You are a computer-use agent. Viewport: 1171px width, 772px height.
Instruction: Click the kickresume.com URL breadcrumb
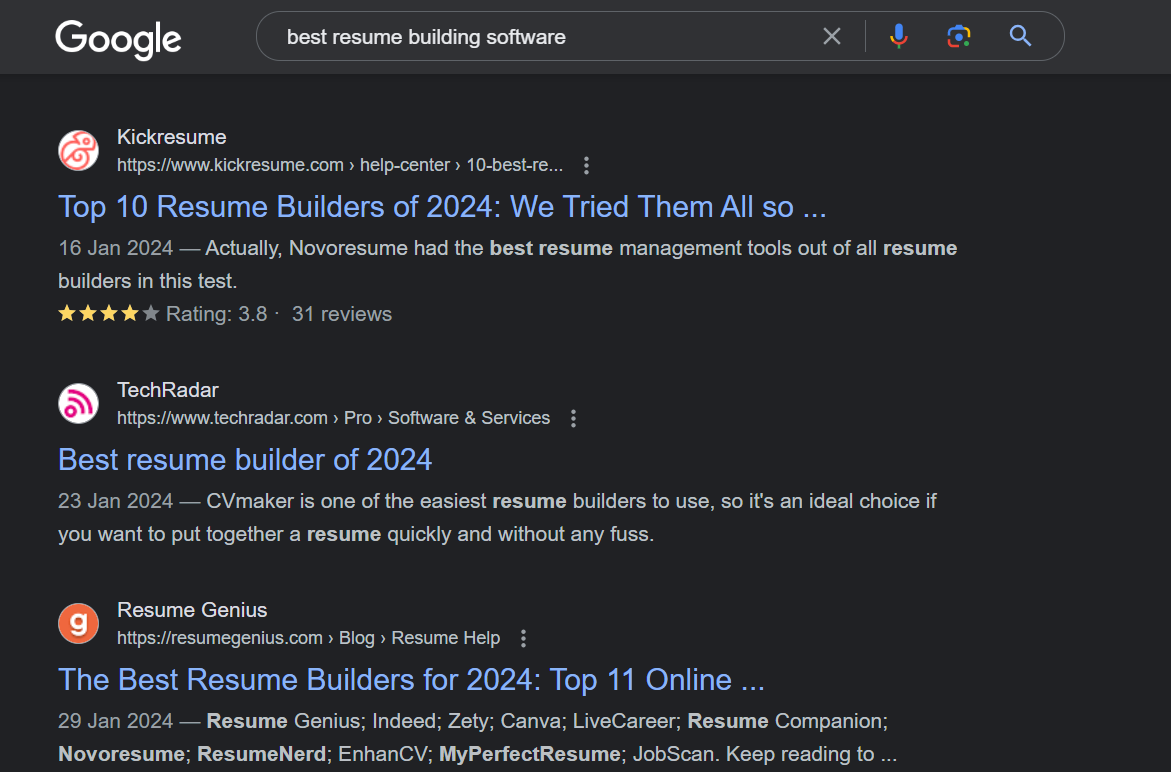(340, 166)
